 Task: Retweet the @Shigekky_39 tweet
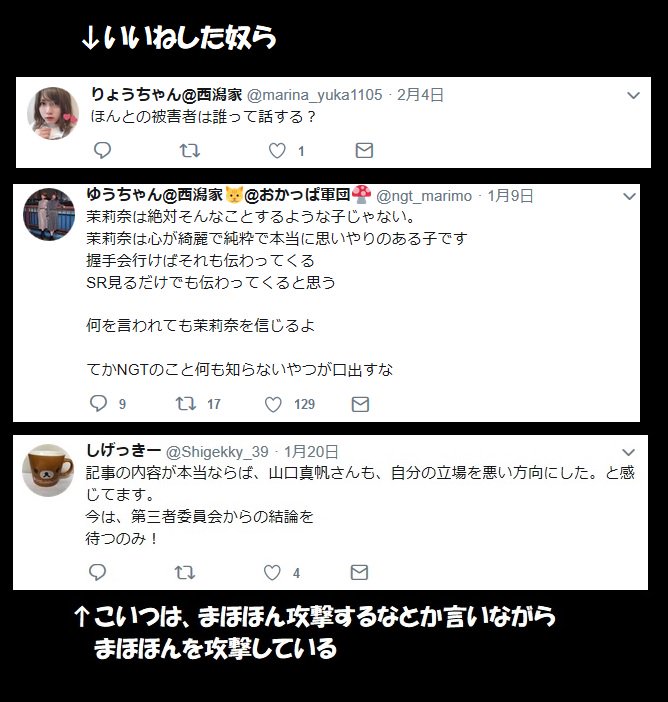[184, 573]
